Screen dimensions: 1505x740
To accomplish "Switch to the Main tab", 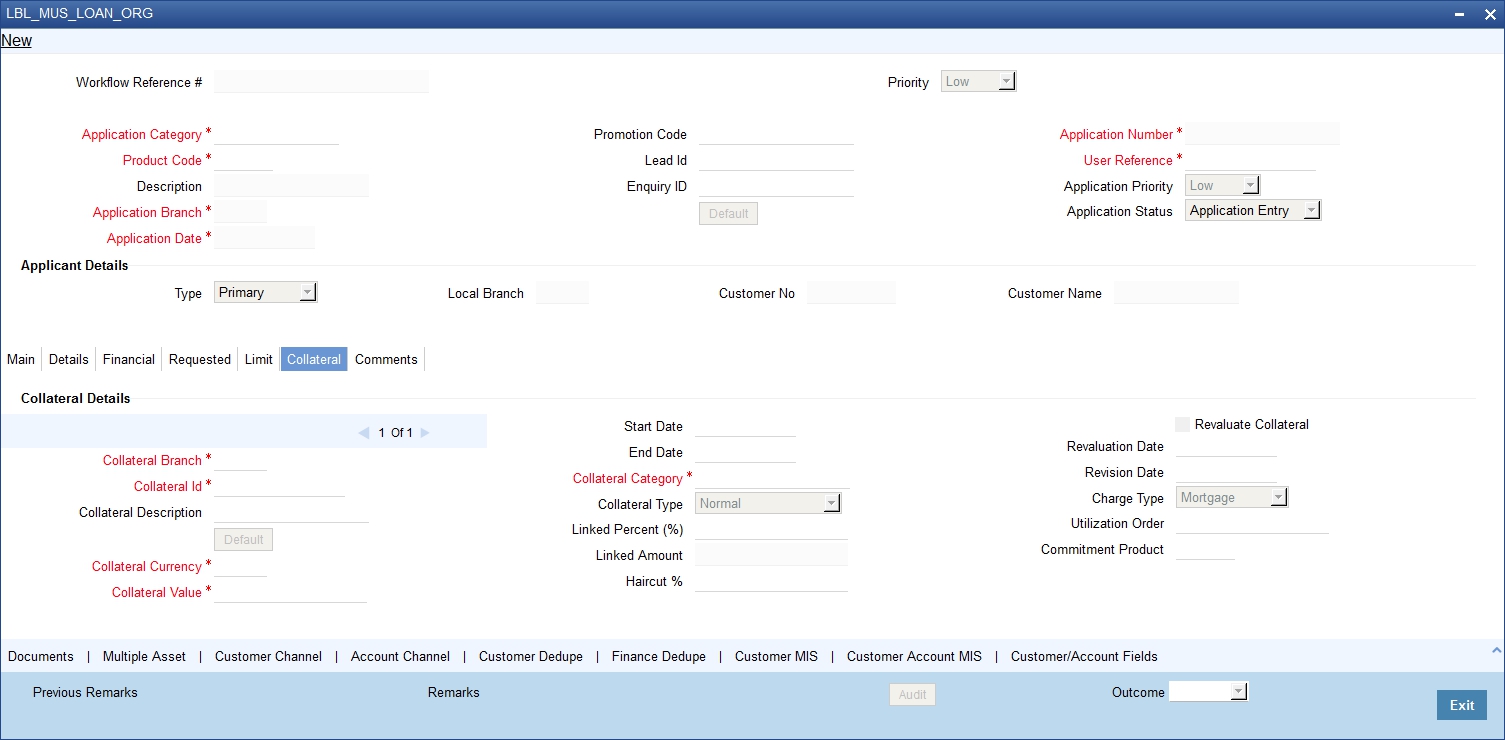I will pyautogui.click(x=21, y=359).
